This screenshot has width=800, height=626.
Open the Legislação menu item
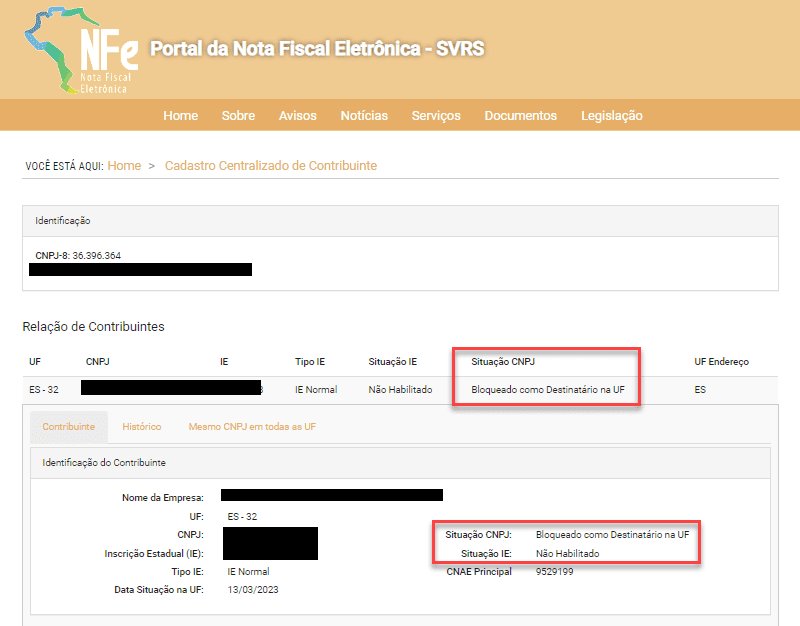612,116
